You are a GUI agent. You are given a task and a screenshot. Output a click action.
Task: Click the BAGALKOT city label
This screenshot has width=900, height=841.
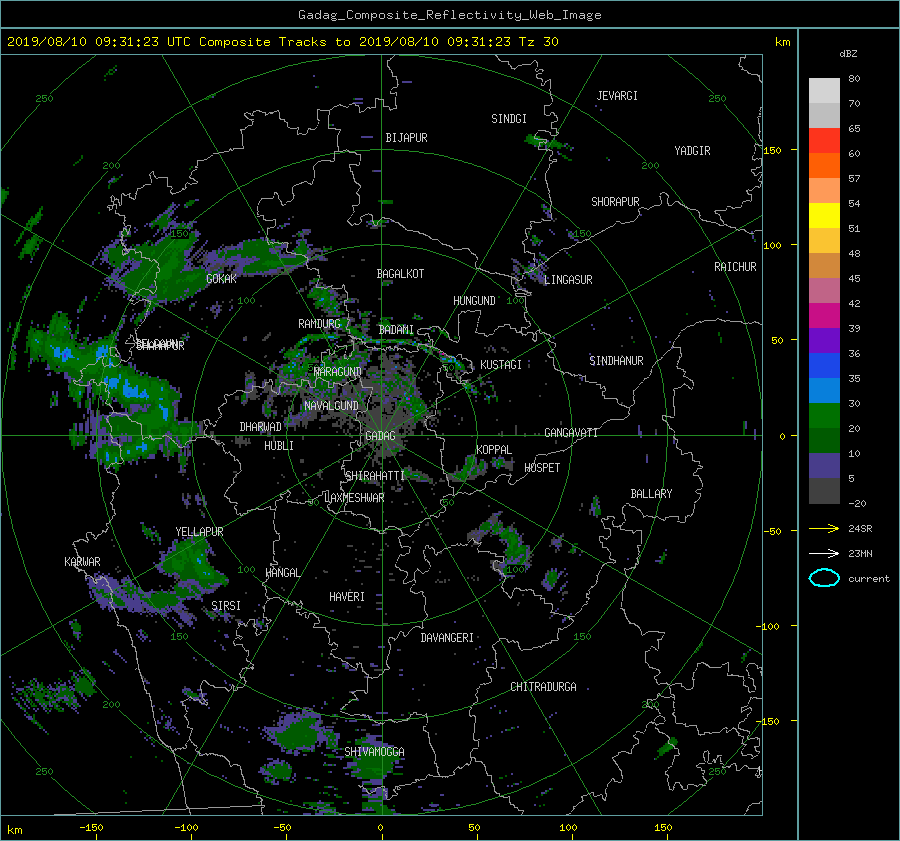(400, 274)
